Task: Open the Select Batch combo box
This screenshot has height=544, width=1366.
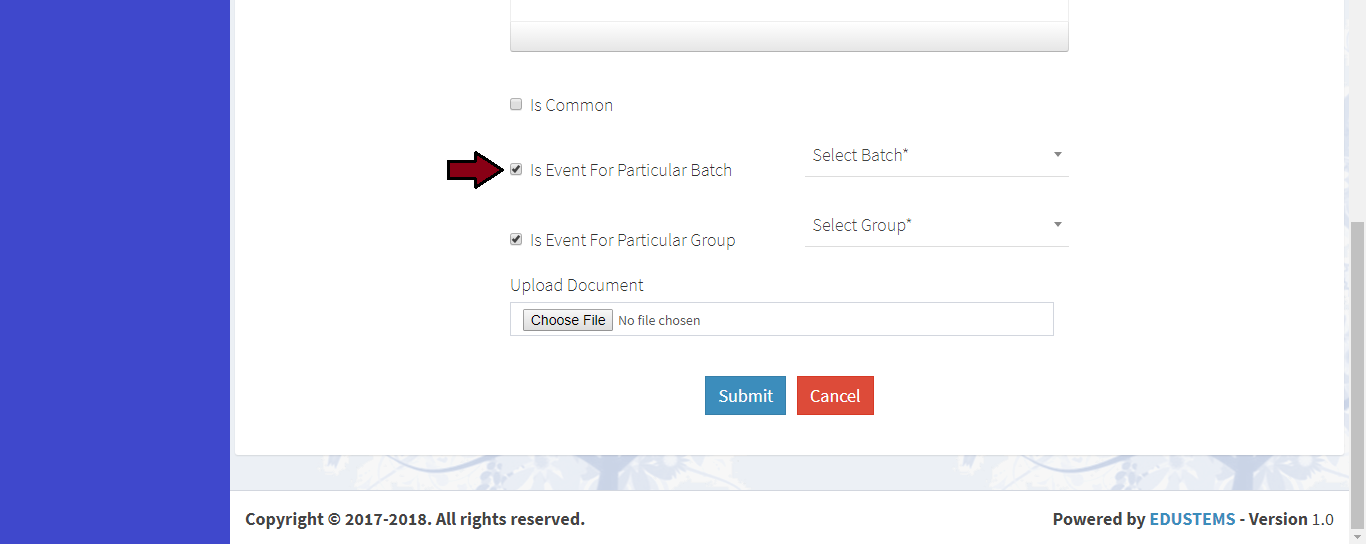Action: click(x=930, y=156)
